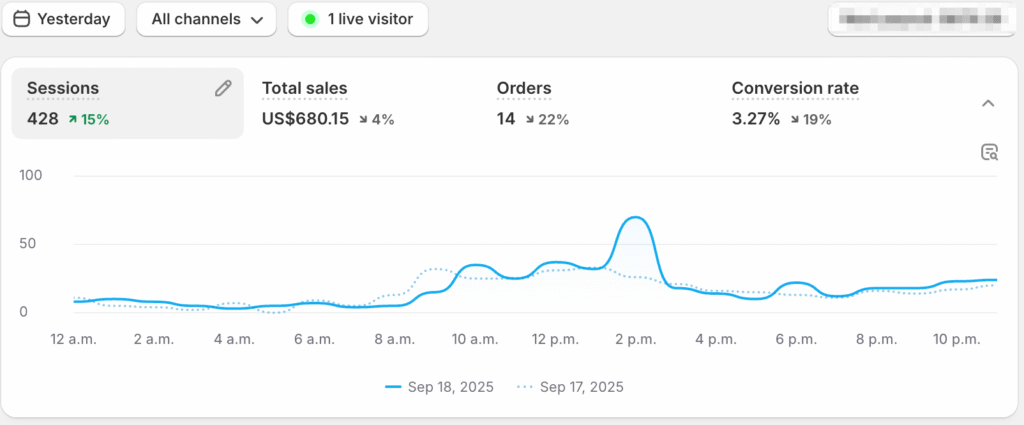This screenshot has width=1024, height=425.
Task: Switch to the Orders metric tab
Action: [524, 88]
